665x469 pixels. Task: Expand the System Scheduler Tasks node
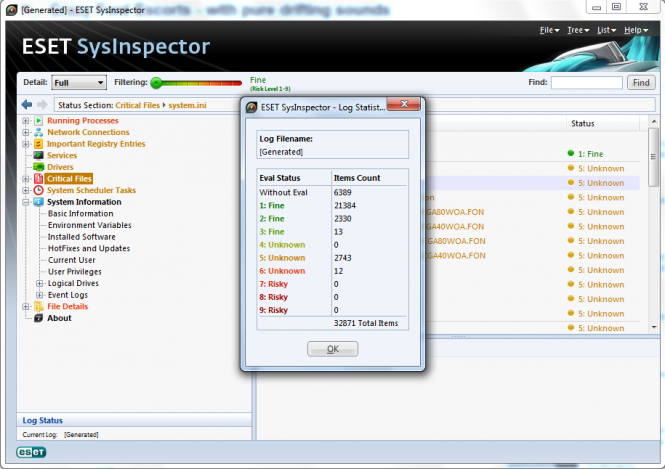coord(26,190)
